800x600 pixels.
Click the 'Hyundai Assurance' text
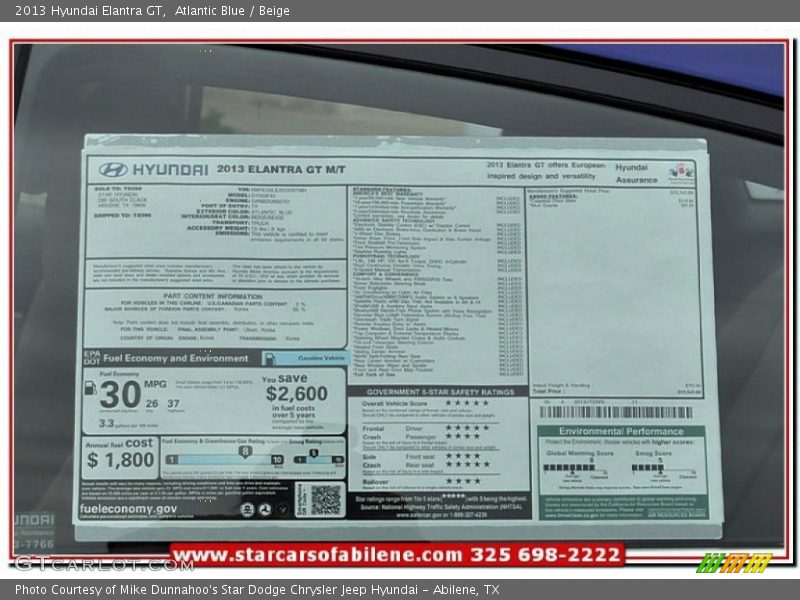[x=636, y=173]
